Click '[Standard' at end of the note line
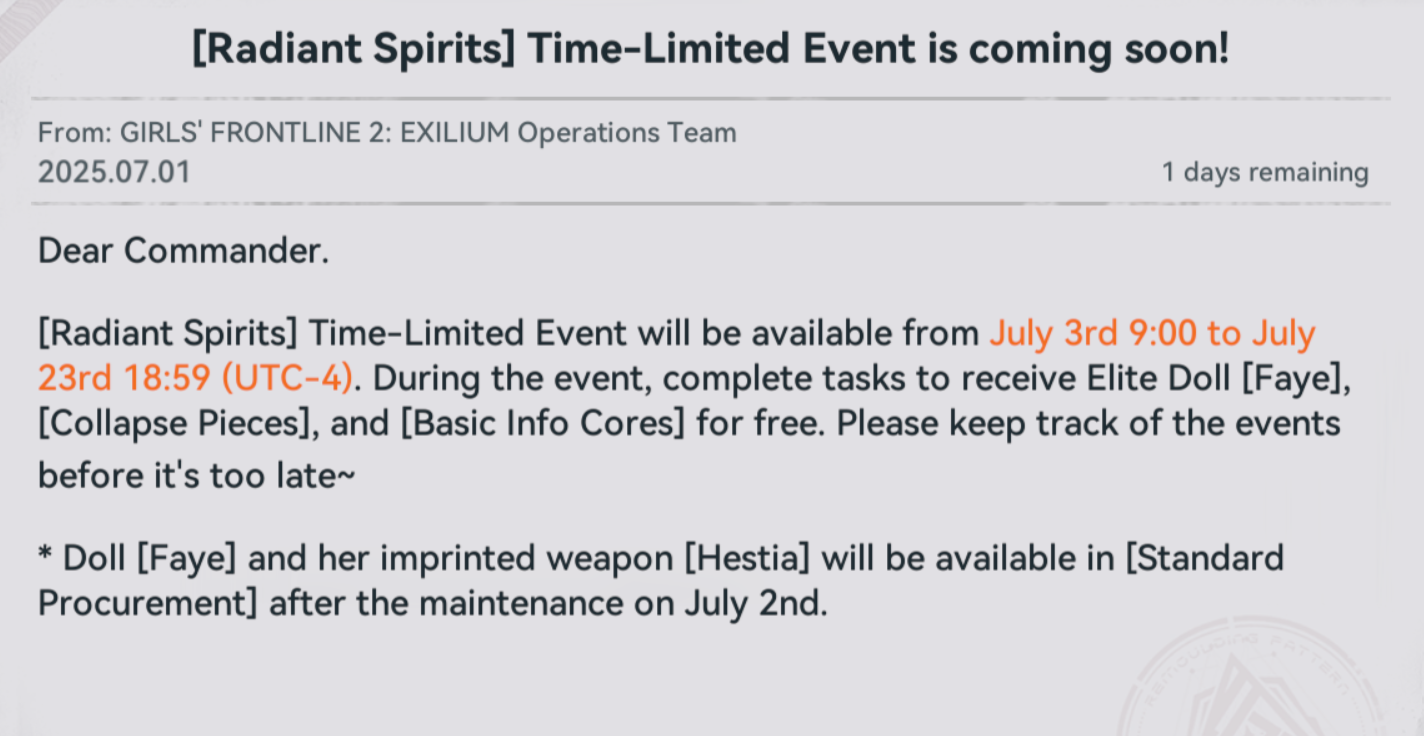 1205,558
